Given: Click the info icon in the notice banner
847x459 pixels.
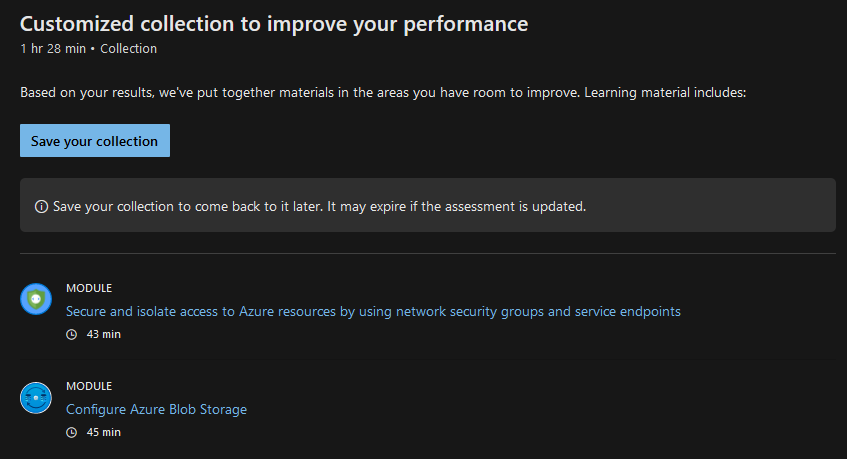Looking at the screenshot, I should pos(41,206).
